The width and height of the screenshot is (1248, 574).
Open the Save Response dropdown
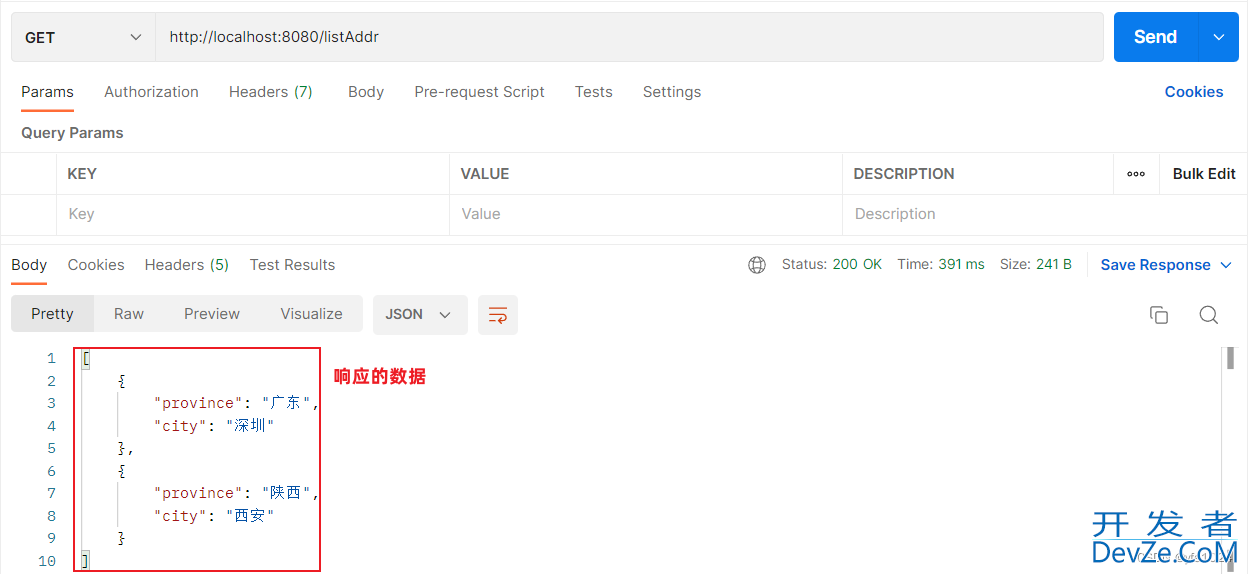tap(1168, 265)
